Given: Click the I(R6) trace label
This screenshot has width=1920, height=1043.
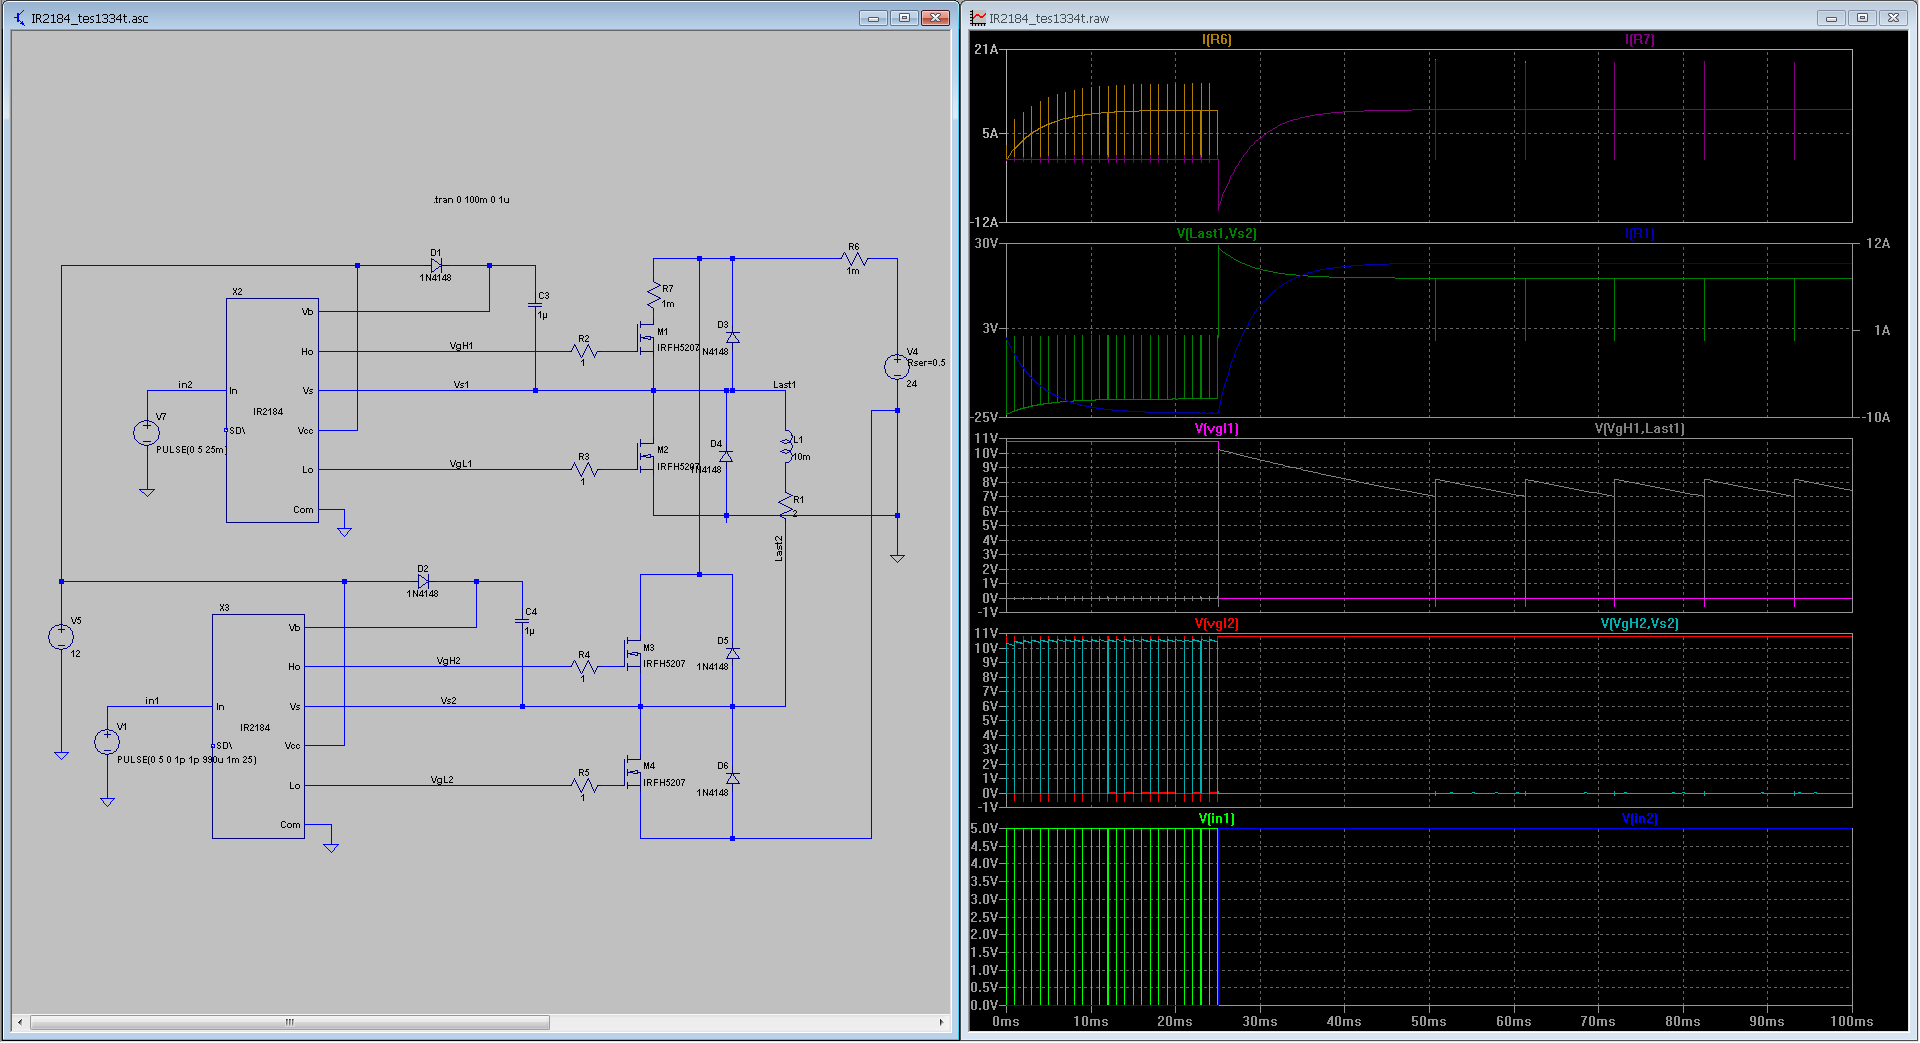Looking at the screenshot, I should point(1216,40).
